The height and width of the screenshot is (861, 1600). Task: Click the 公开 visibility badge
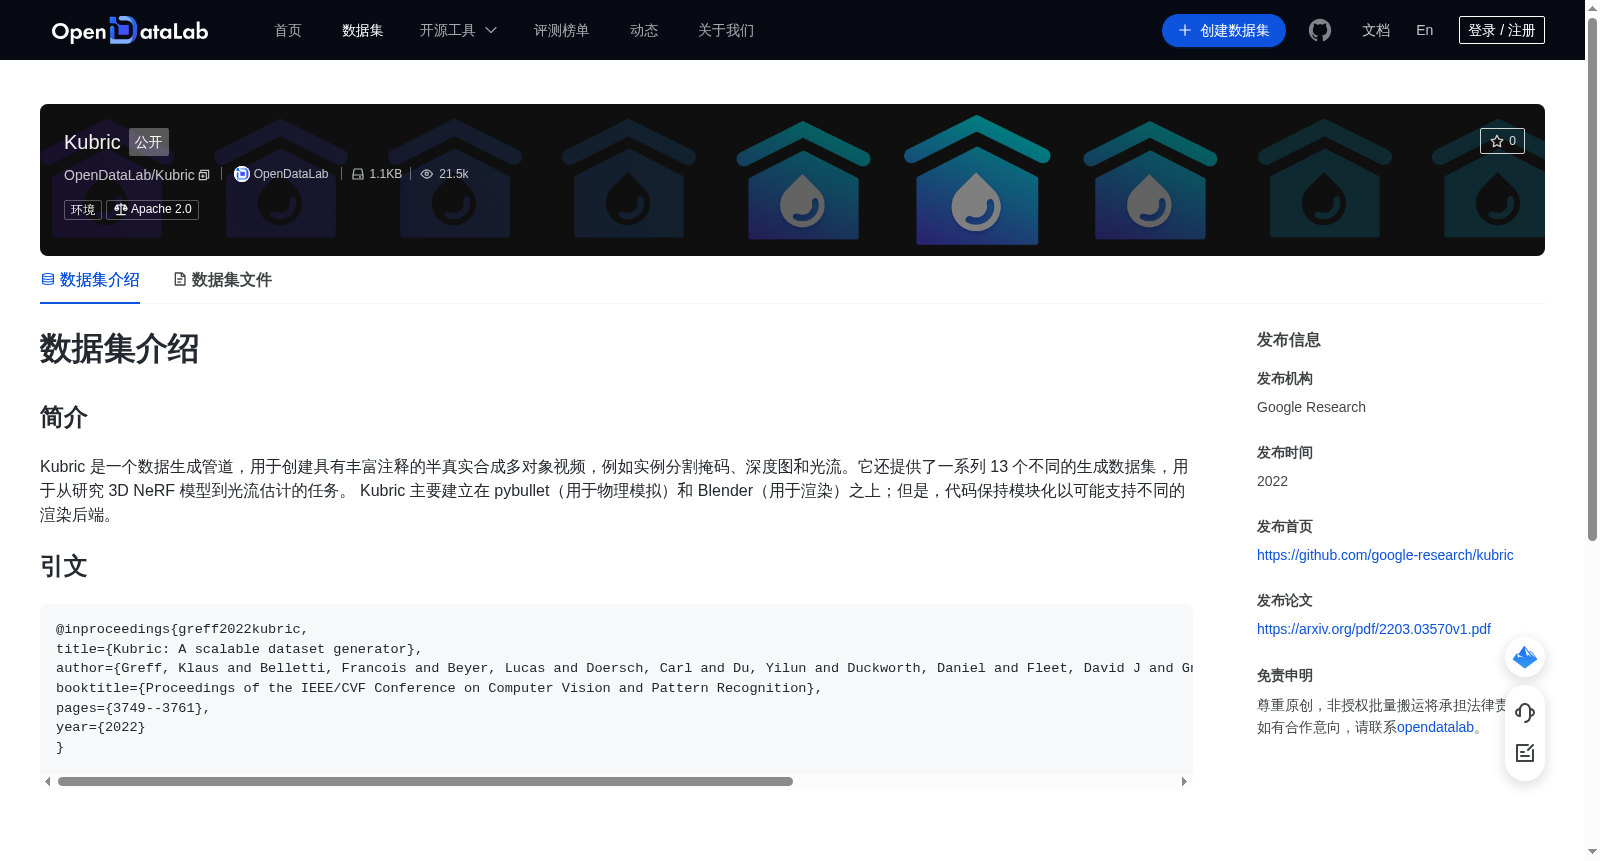pyautogui.click(x=149, y=142)
